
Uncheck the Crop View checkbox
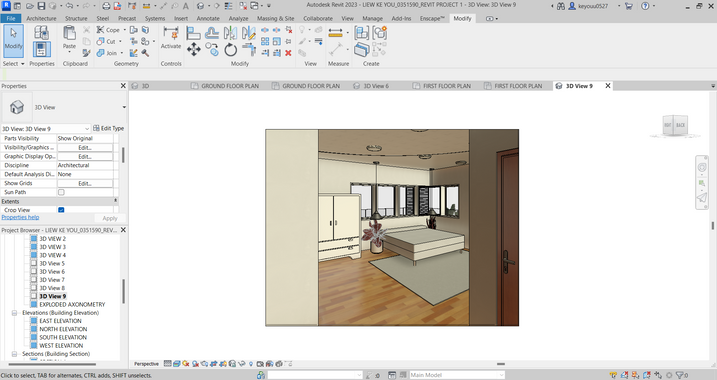coord(61,210)
